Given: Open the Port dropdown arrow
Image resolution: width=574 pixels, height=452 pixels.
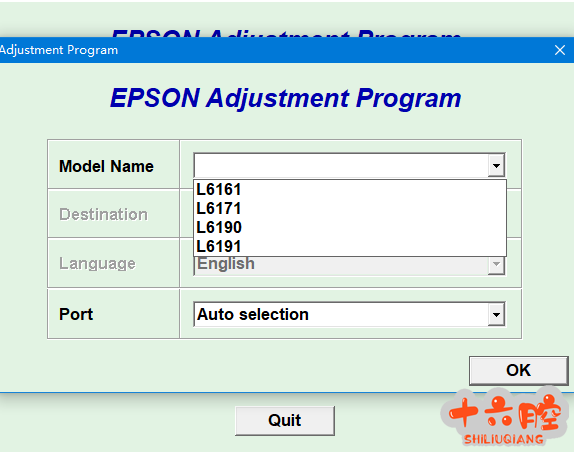Looking at the screenshot, I should (496, 314).
